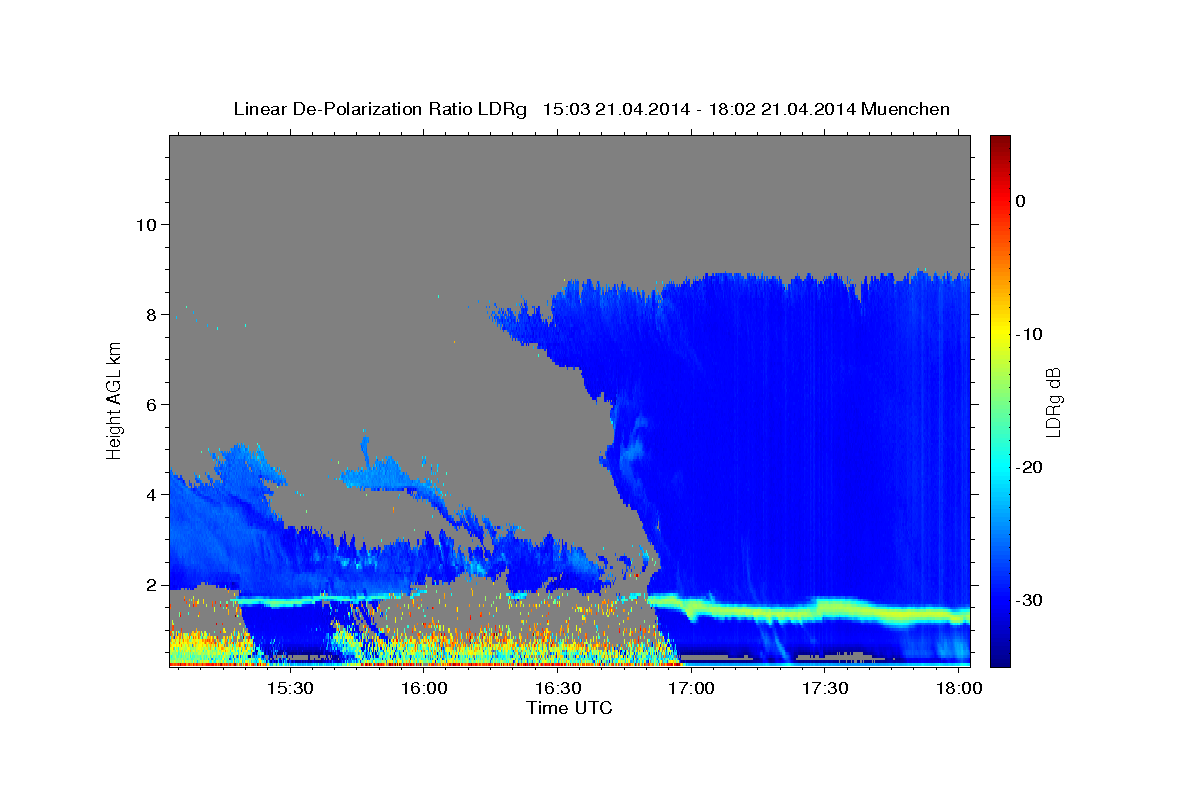Click the height axis label '6'
Image resolution: width=1200 pixels, height=800 pixels.
[149, 404]
